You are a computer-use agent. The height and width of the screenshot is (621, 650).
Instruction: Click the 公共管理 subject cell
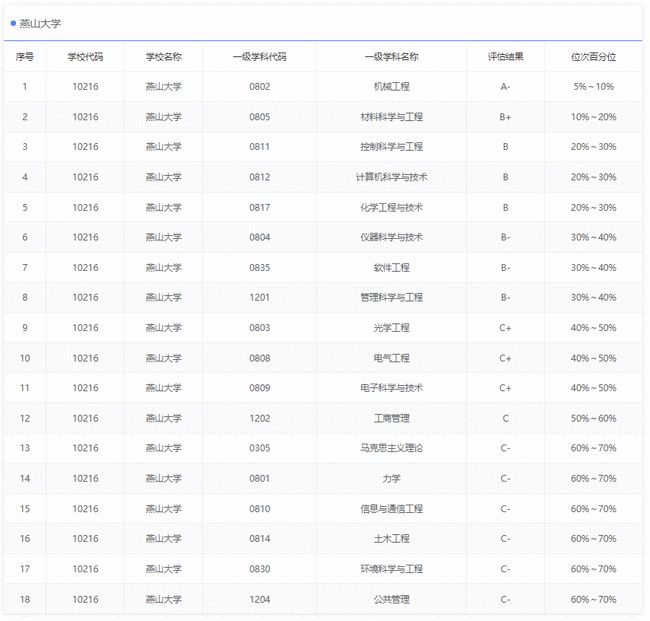[392, 599]
